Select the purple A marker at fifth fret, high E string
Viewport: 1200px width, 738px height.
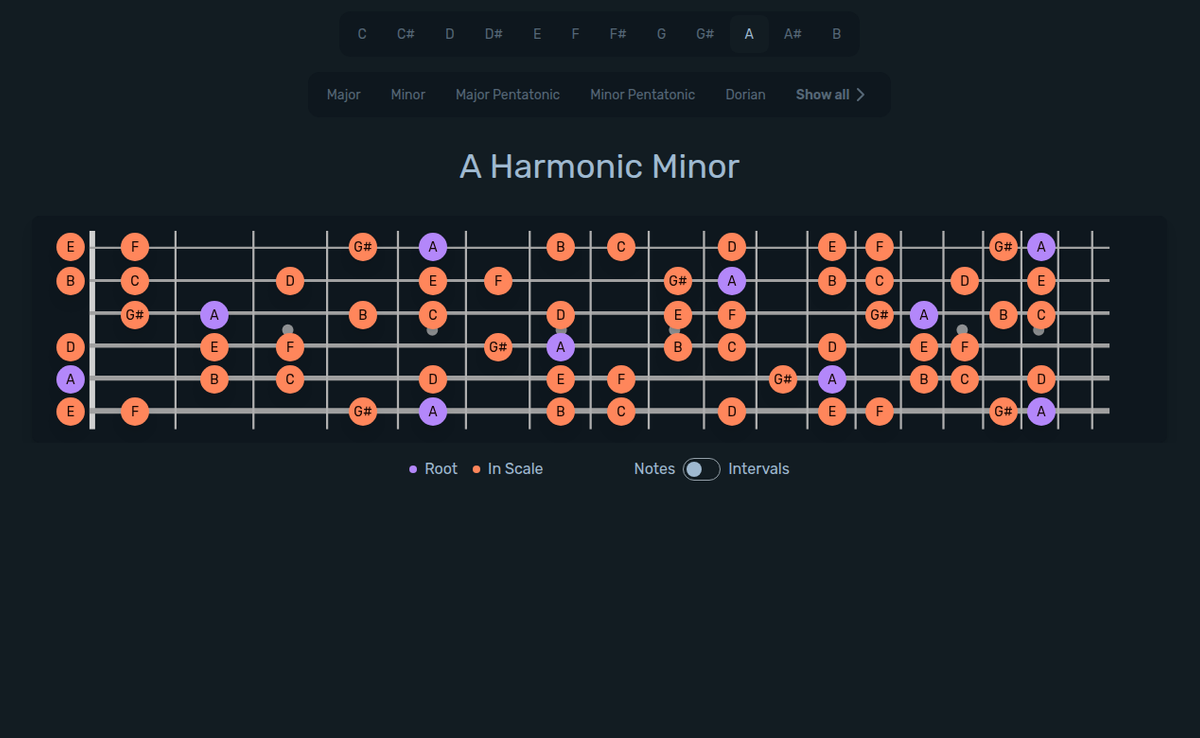click(433, 247)
